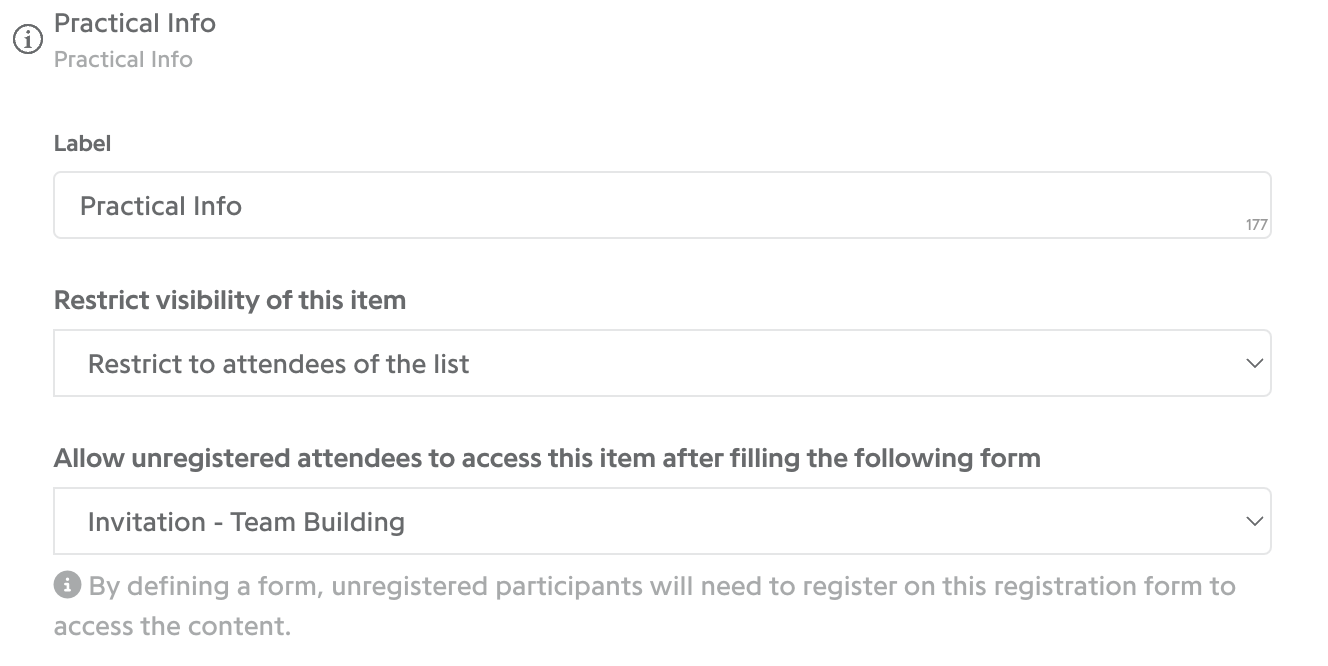Open the Restrict to attendees of the list dropdown
Screen dimensions: 1328x666
click(662, 363)
